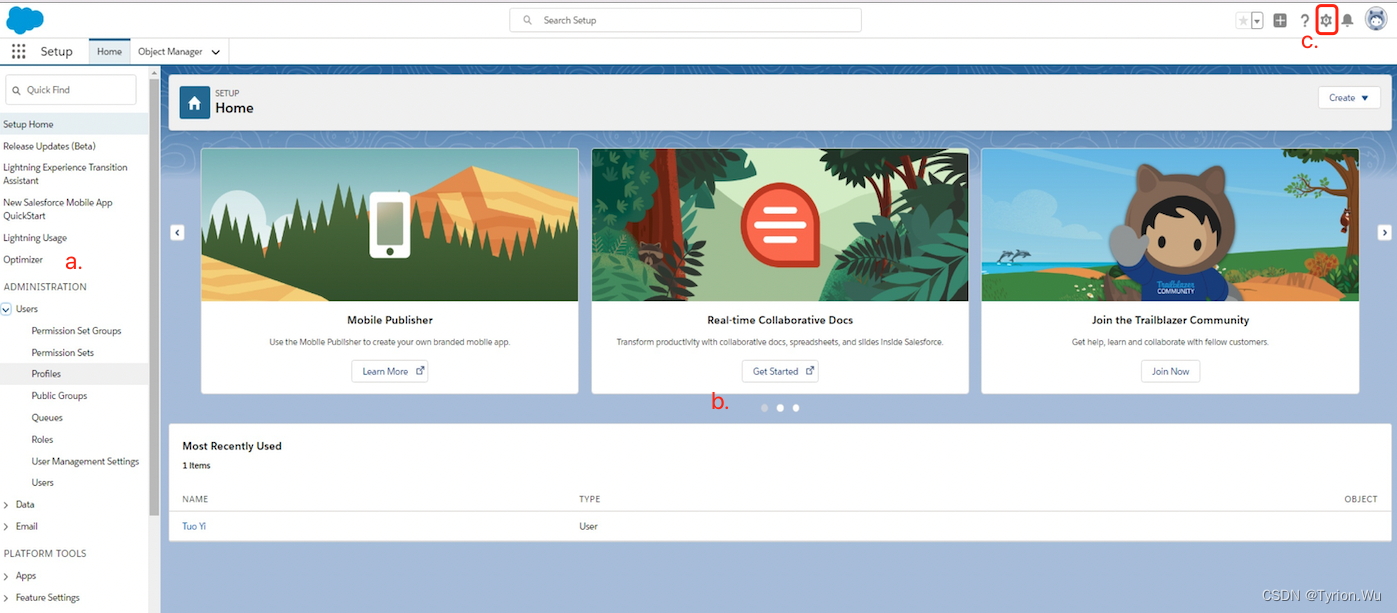Click the NAME column header
The height and width of the screenshot is (613, 1397).
[195, 499]
